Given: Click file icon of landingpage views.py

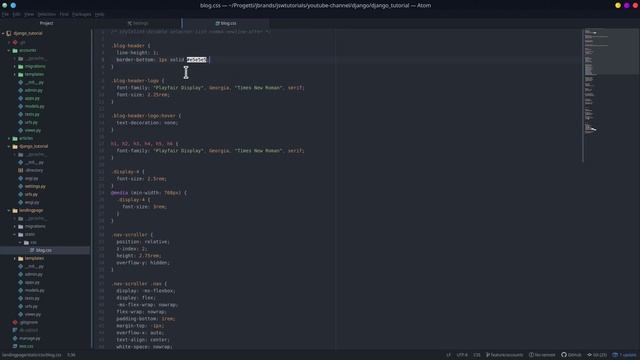Looking at the screenshot, I should tap(21, 314).
